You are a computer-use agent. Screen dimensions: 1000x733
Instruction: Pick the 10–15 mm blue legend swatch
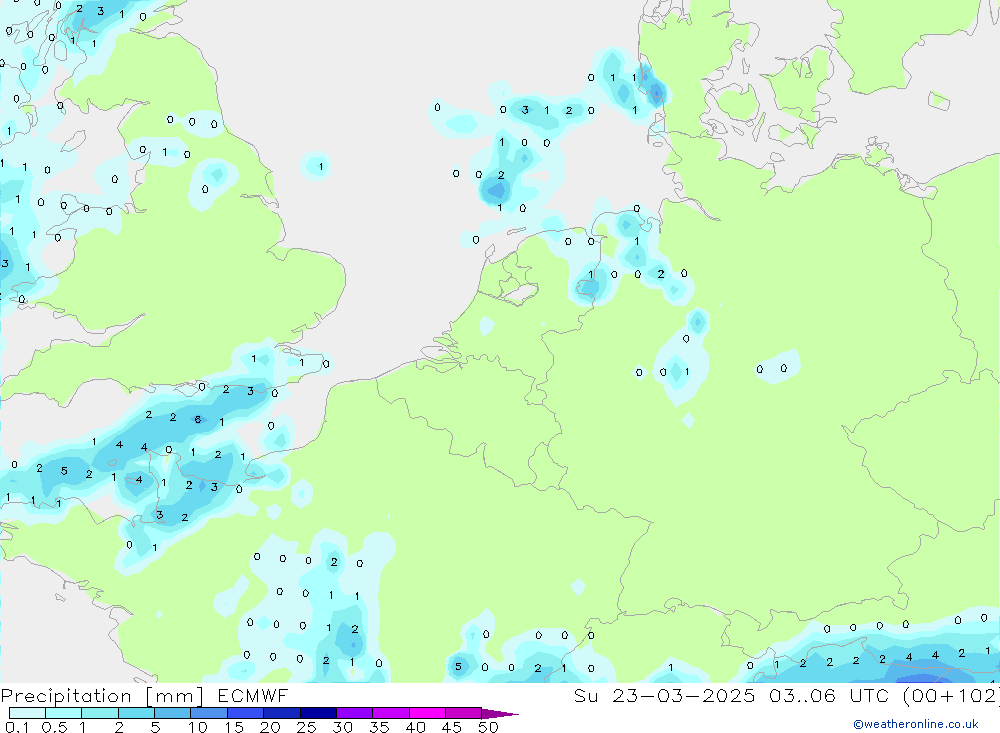(x=209, y=713)
